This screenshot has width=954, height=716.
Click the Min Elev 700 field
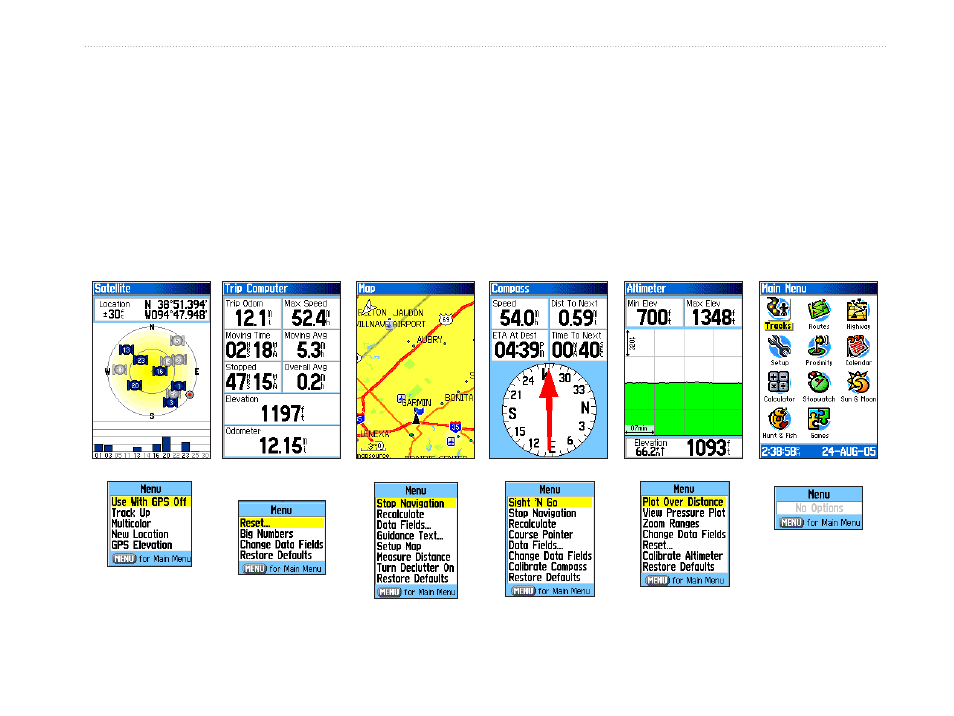654,313
